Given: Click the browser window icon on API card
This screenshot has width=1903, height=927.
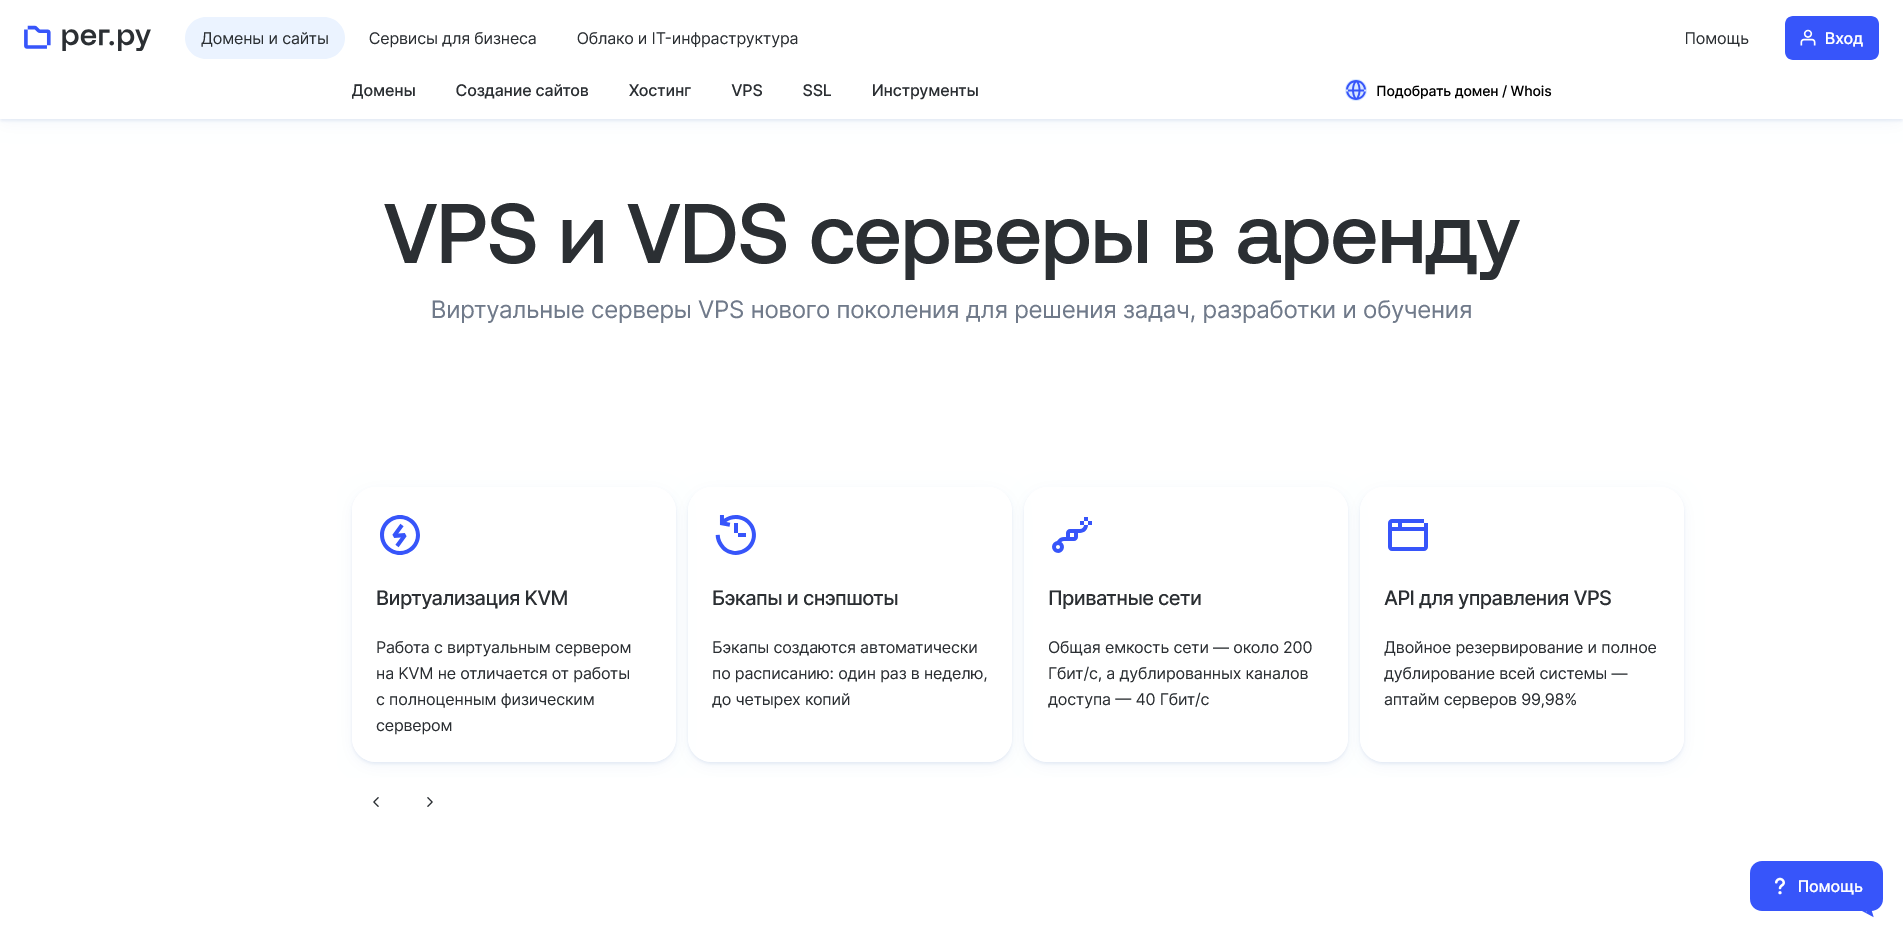Looking at the screenshot, I should pyautogui.click(x=1409, y=535).
